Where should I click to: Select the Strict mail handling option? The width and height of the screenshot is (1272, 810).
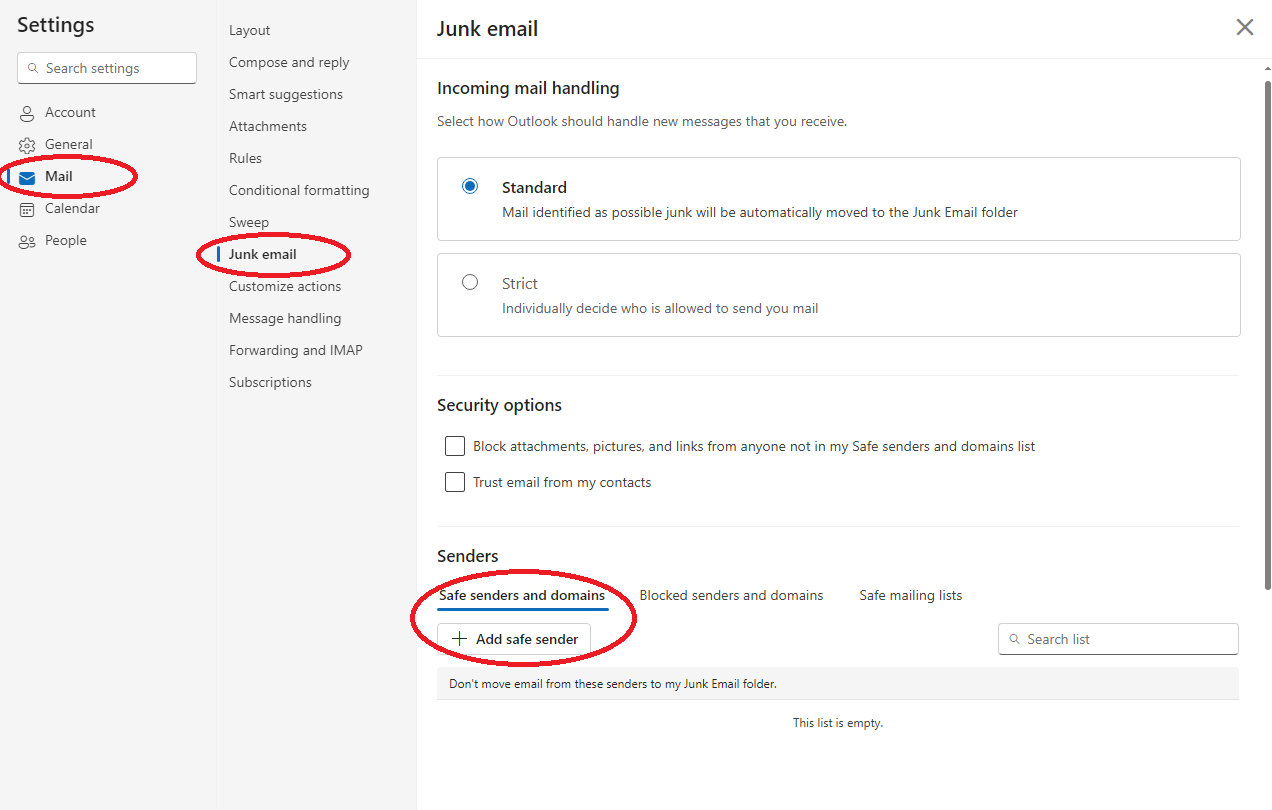[x=470, y=282]
